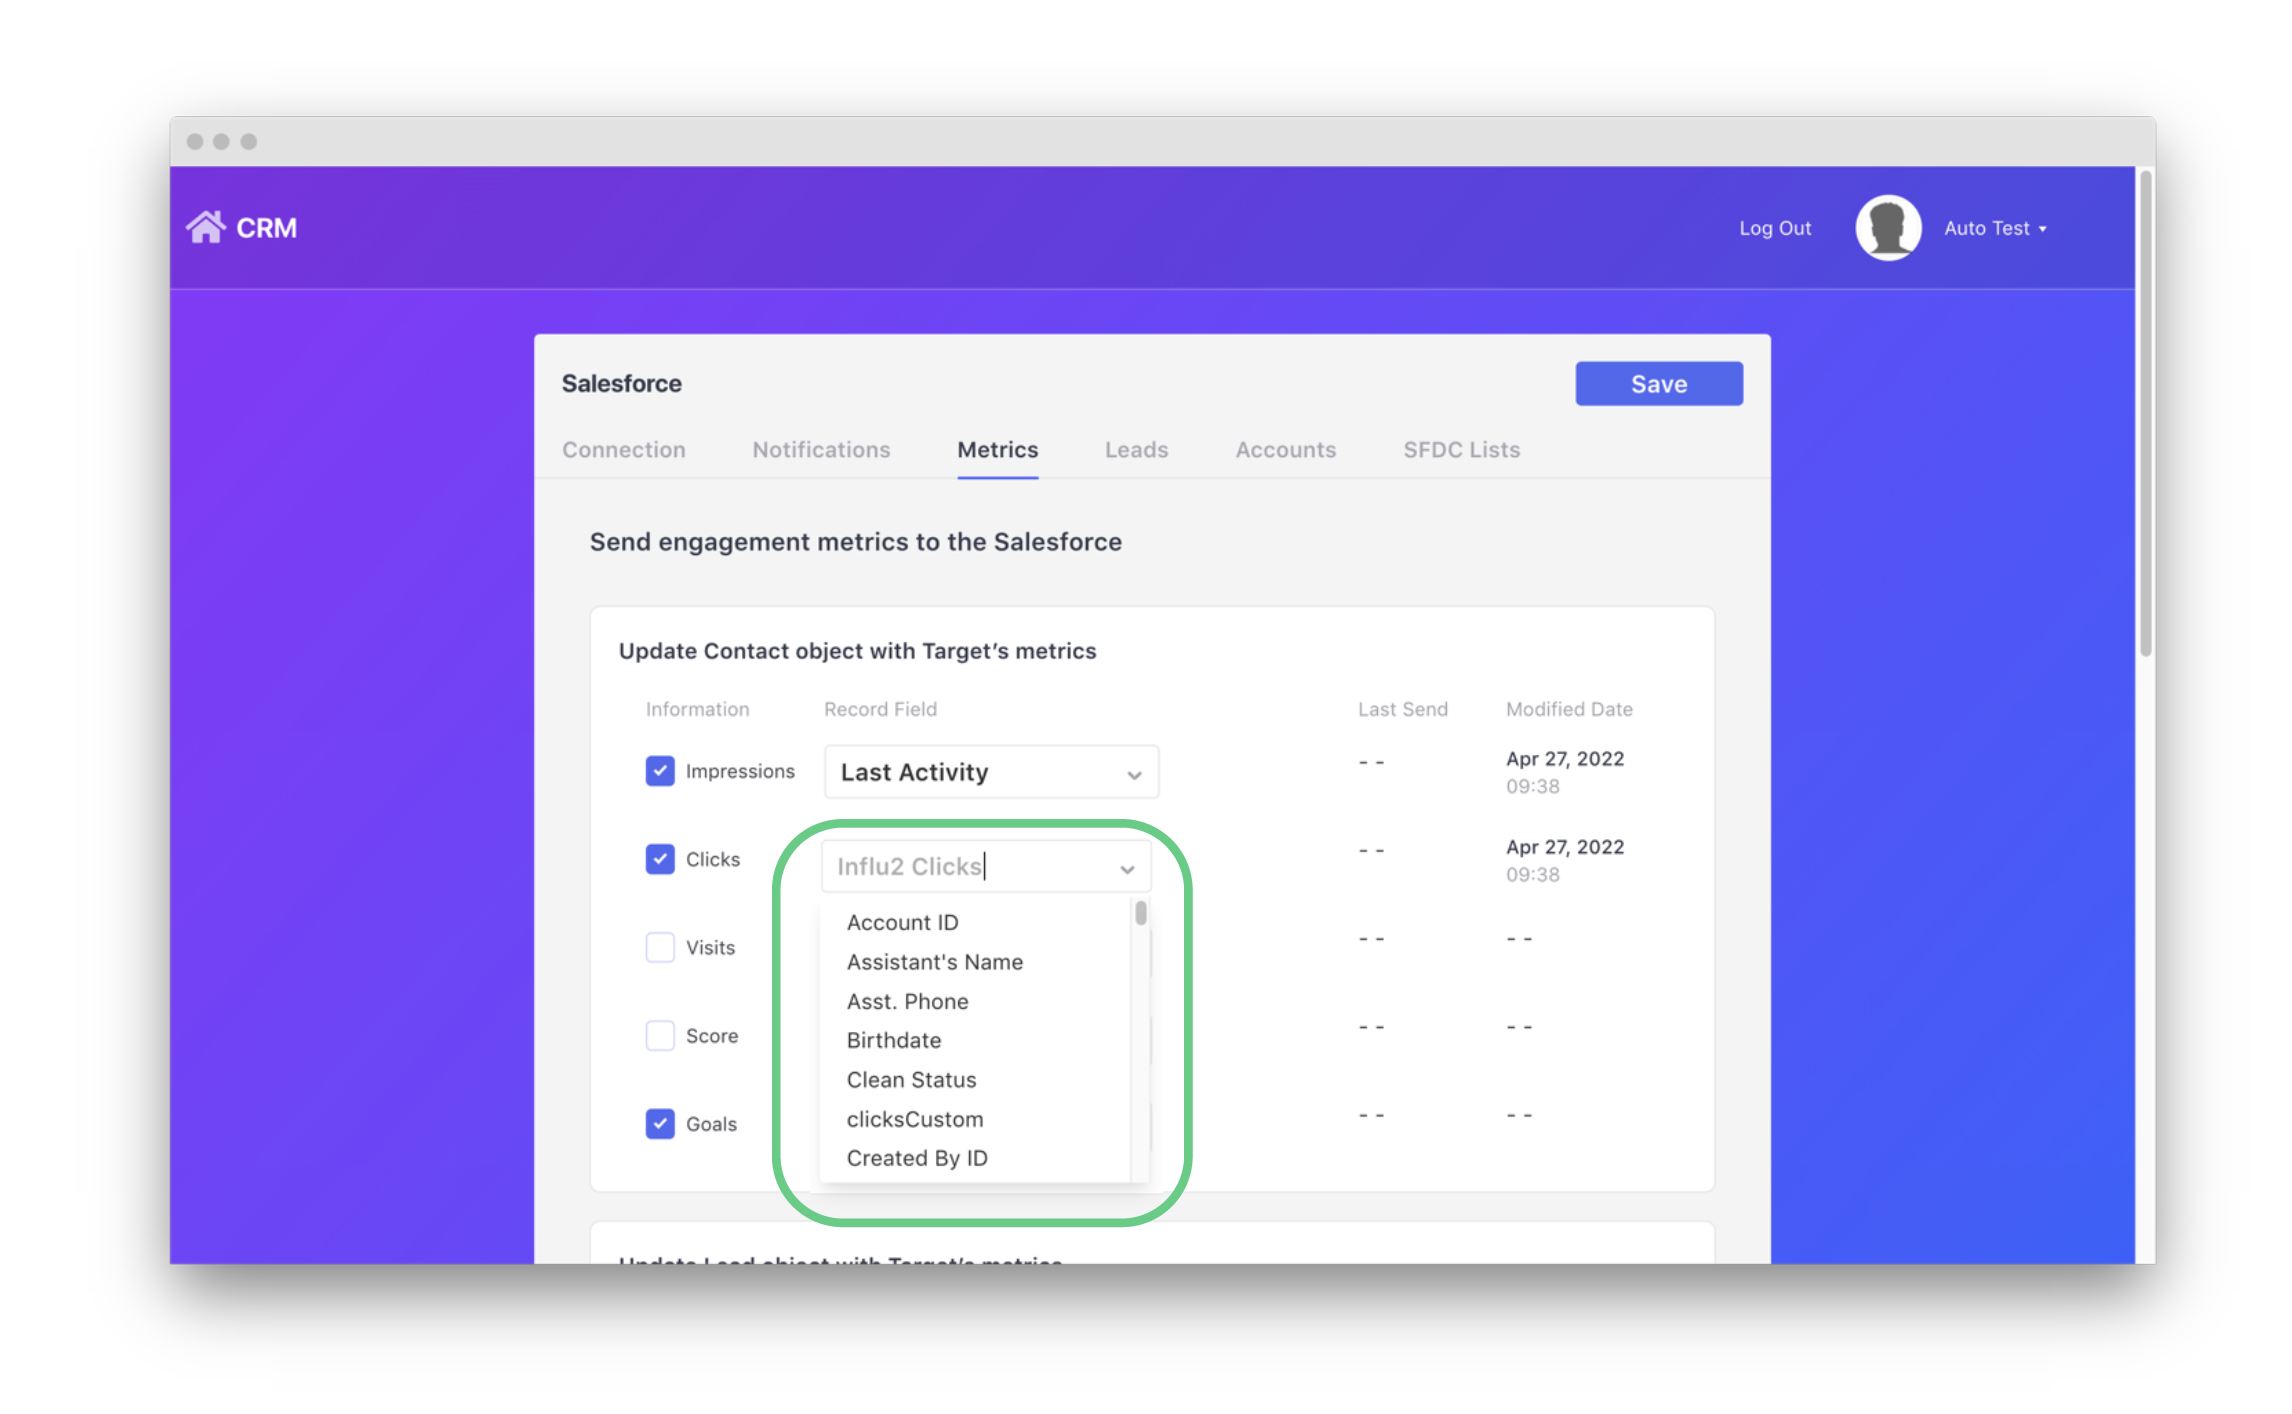Enable the Score checkbox

pyautogui.click(x=659, y=1035)
